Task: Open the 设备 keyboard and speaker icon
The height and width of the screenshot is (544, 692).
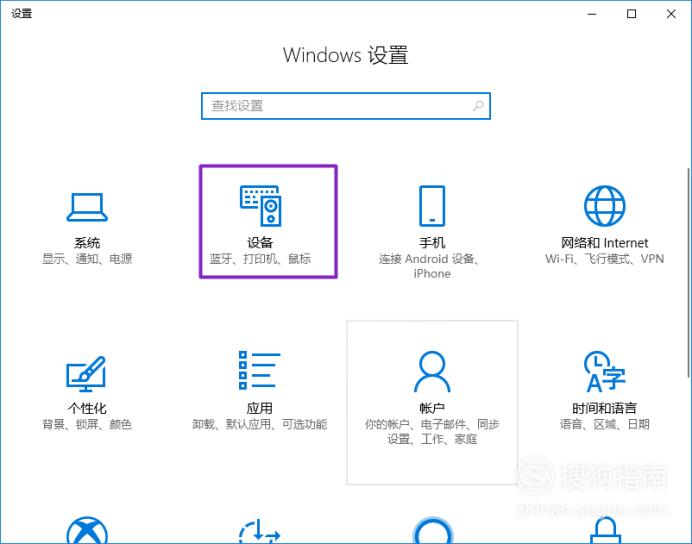Action: [x=261, y=206]
